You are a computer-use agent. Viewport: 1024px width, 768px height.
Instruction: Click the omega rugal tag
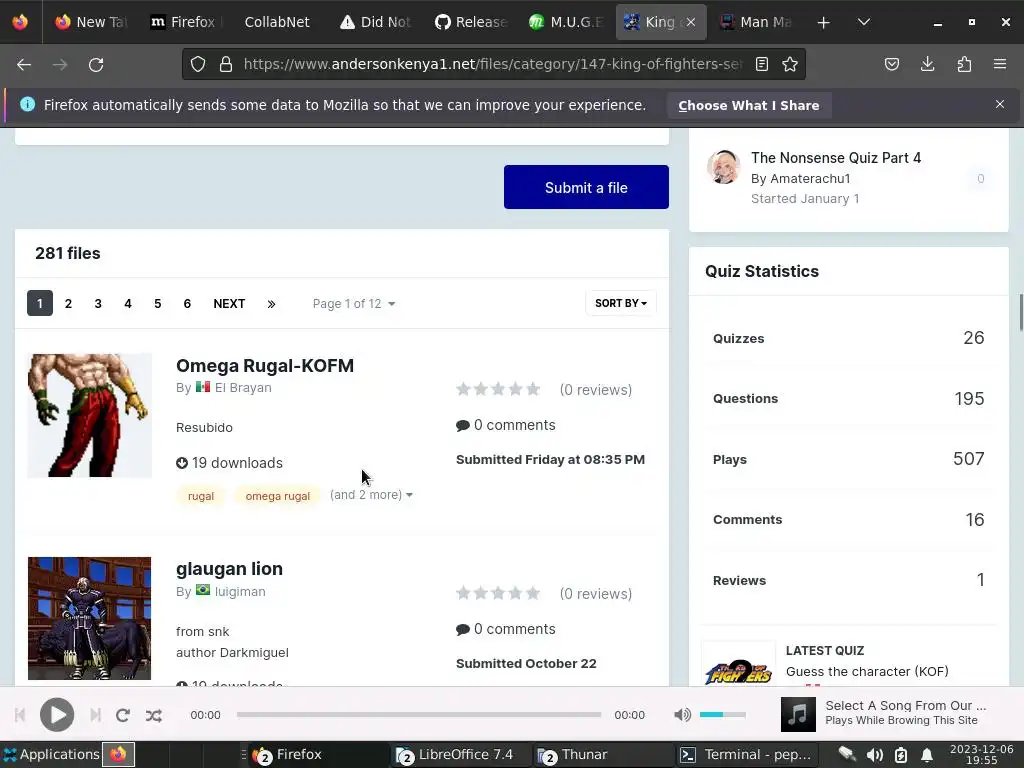coord(278,496)
